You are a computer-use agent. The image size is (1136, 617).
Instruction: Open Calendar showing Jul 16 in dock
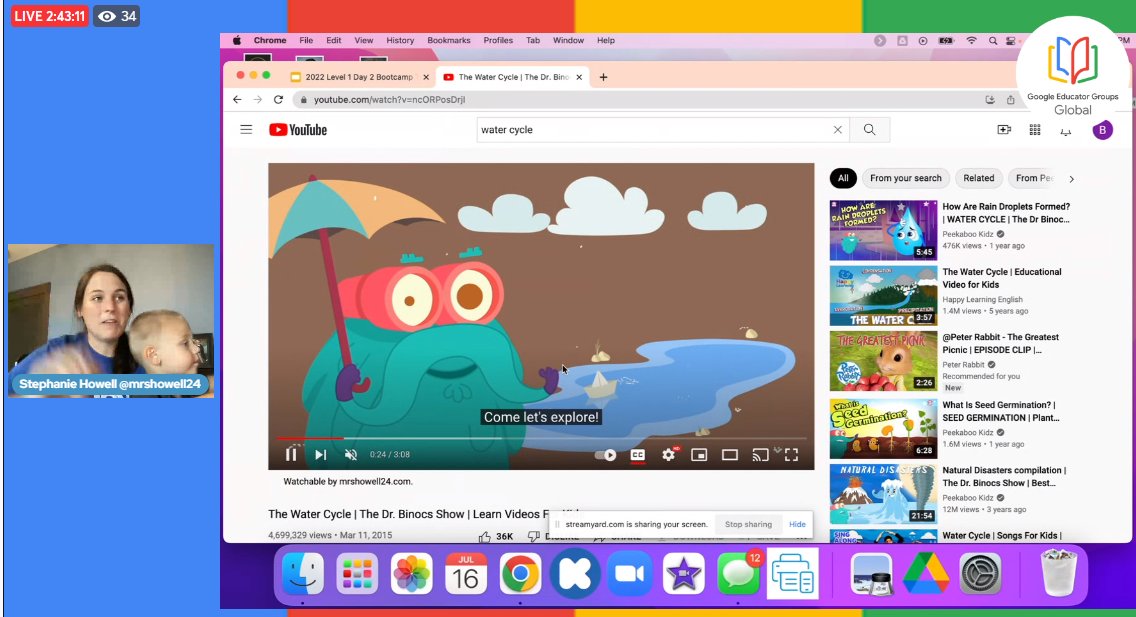pos(466,574)
